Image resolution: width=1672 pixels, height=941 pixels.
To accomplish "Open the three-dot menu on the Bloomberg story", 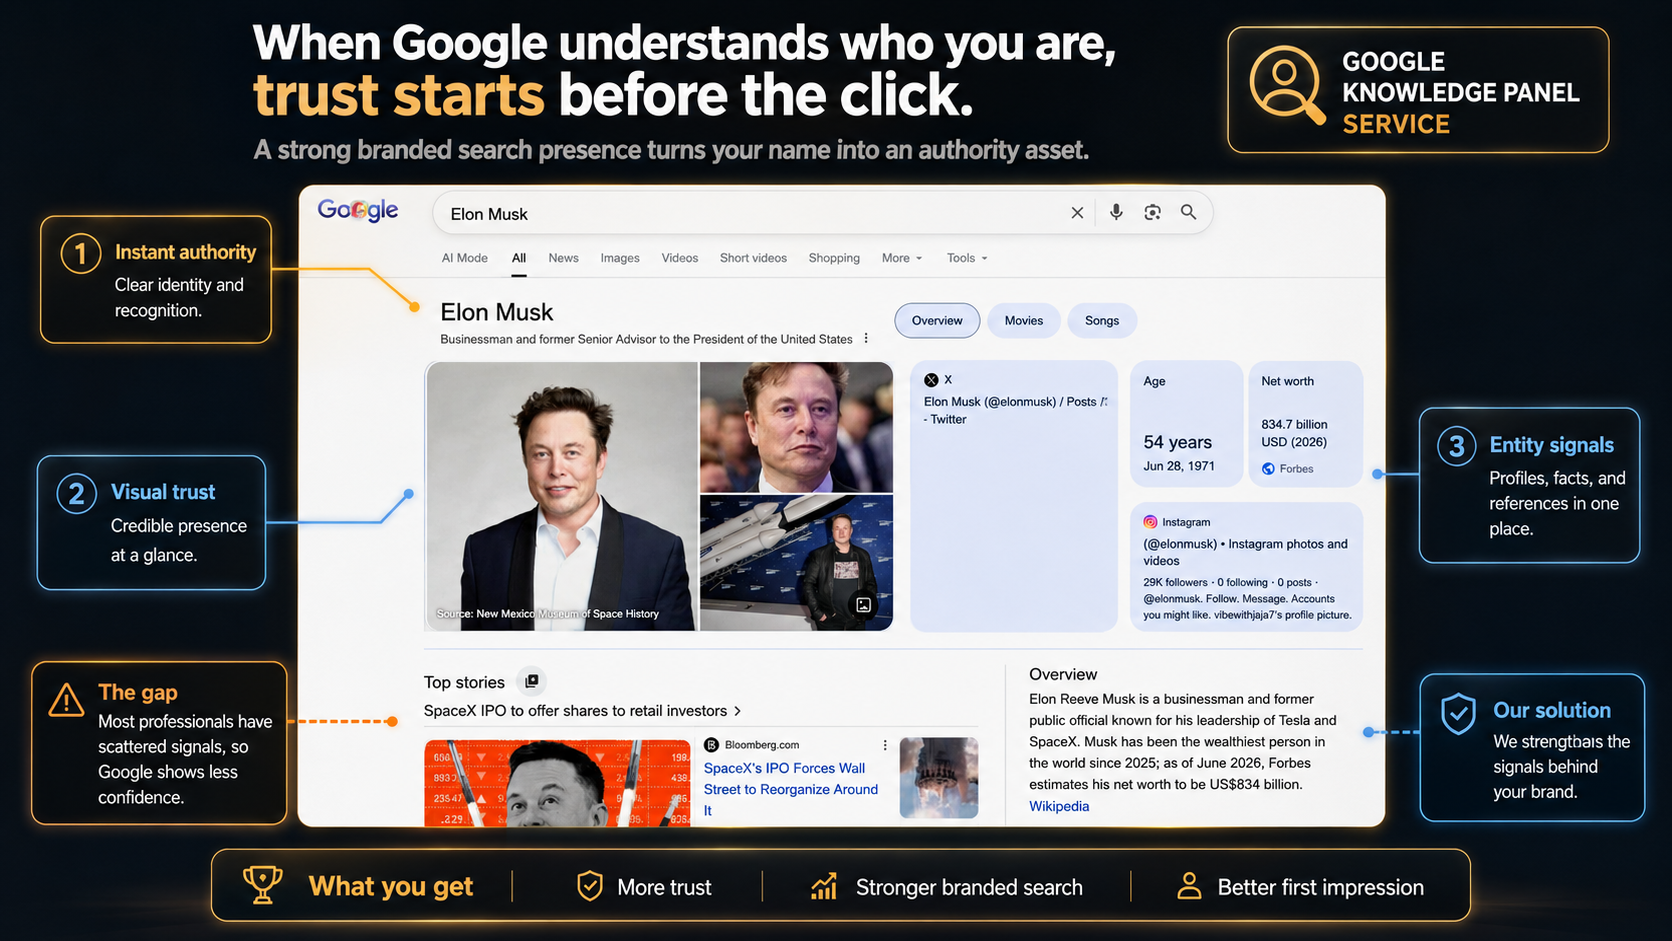I will pyautogui.click(x=885, y=745).
